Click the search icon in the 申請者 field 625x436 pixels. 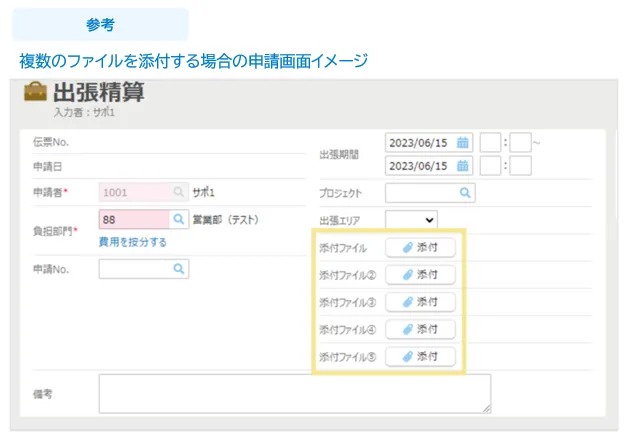(179, 192)
